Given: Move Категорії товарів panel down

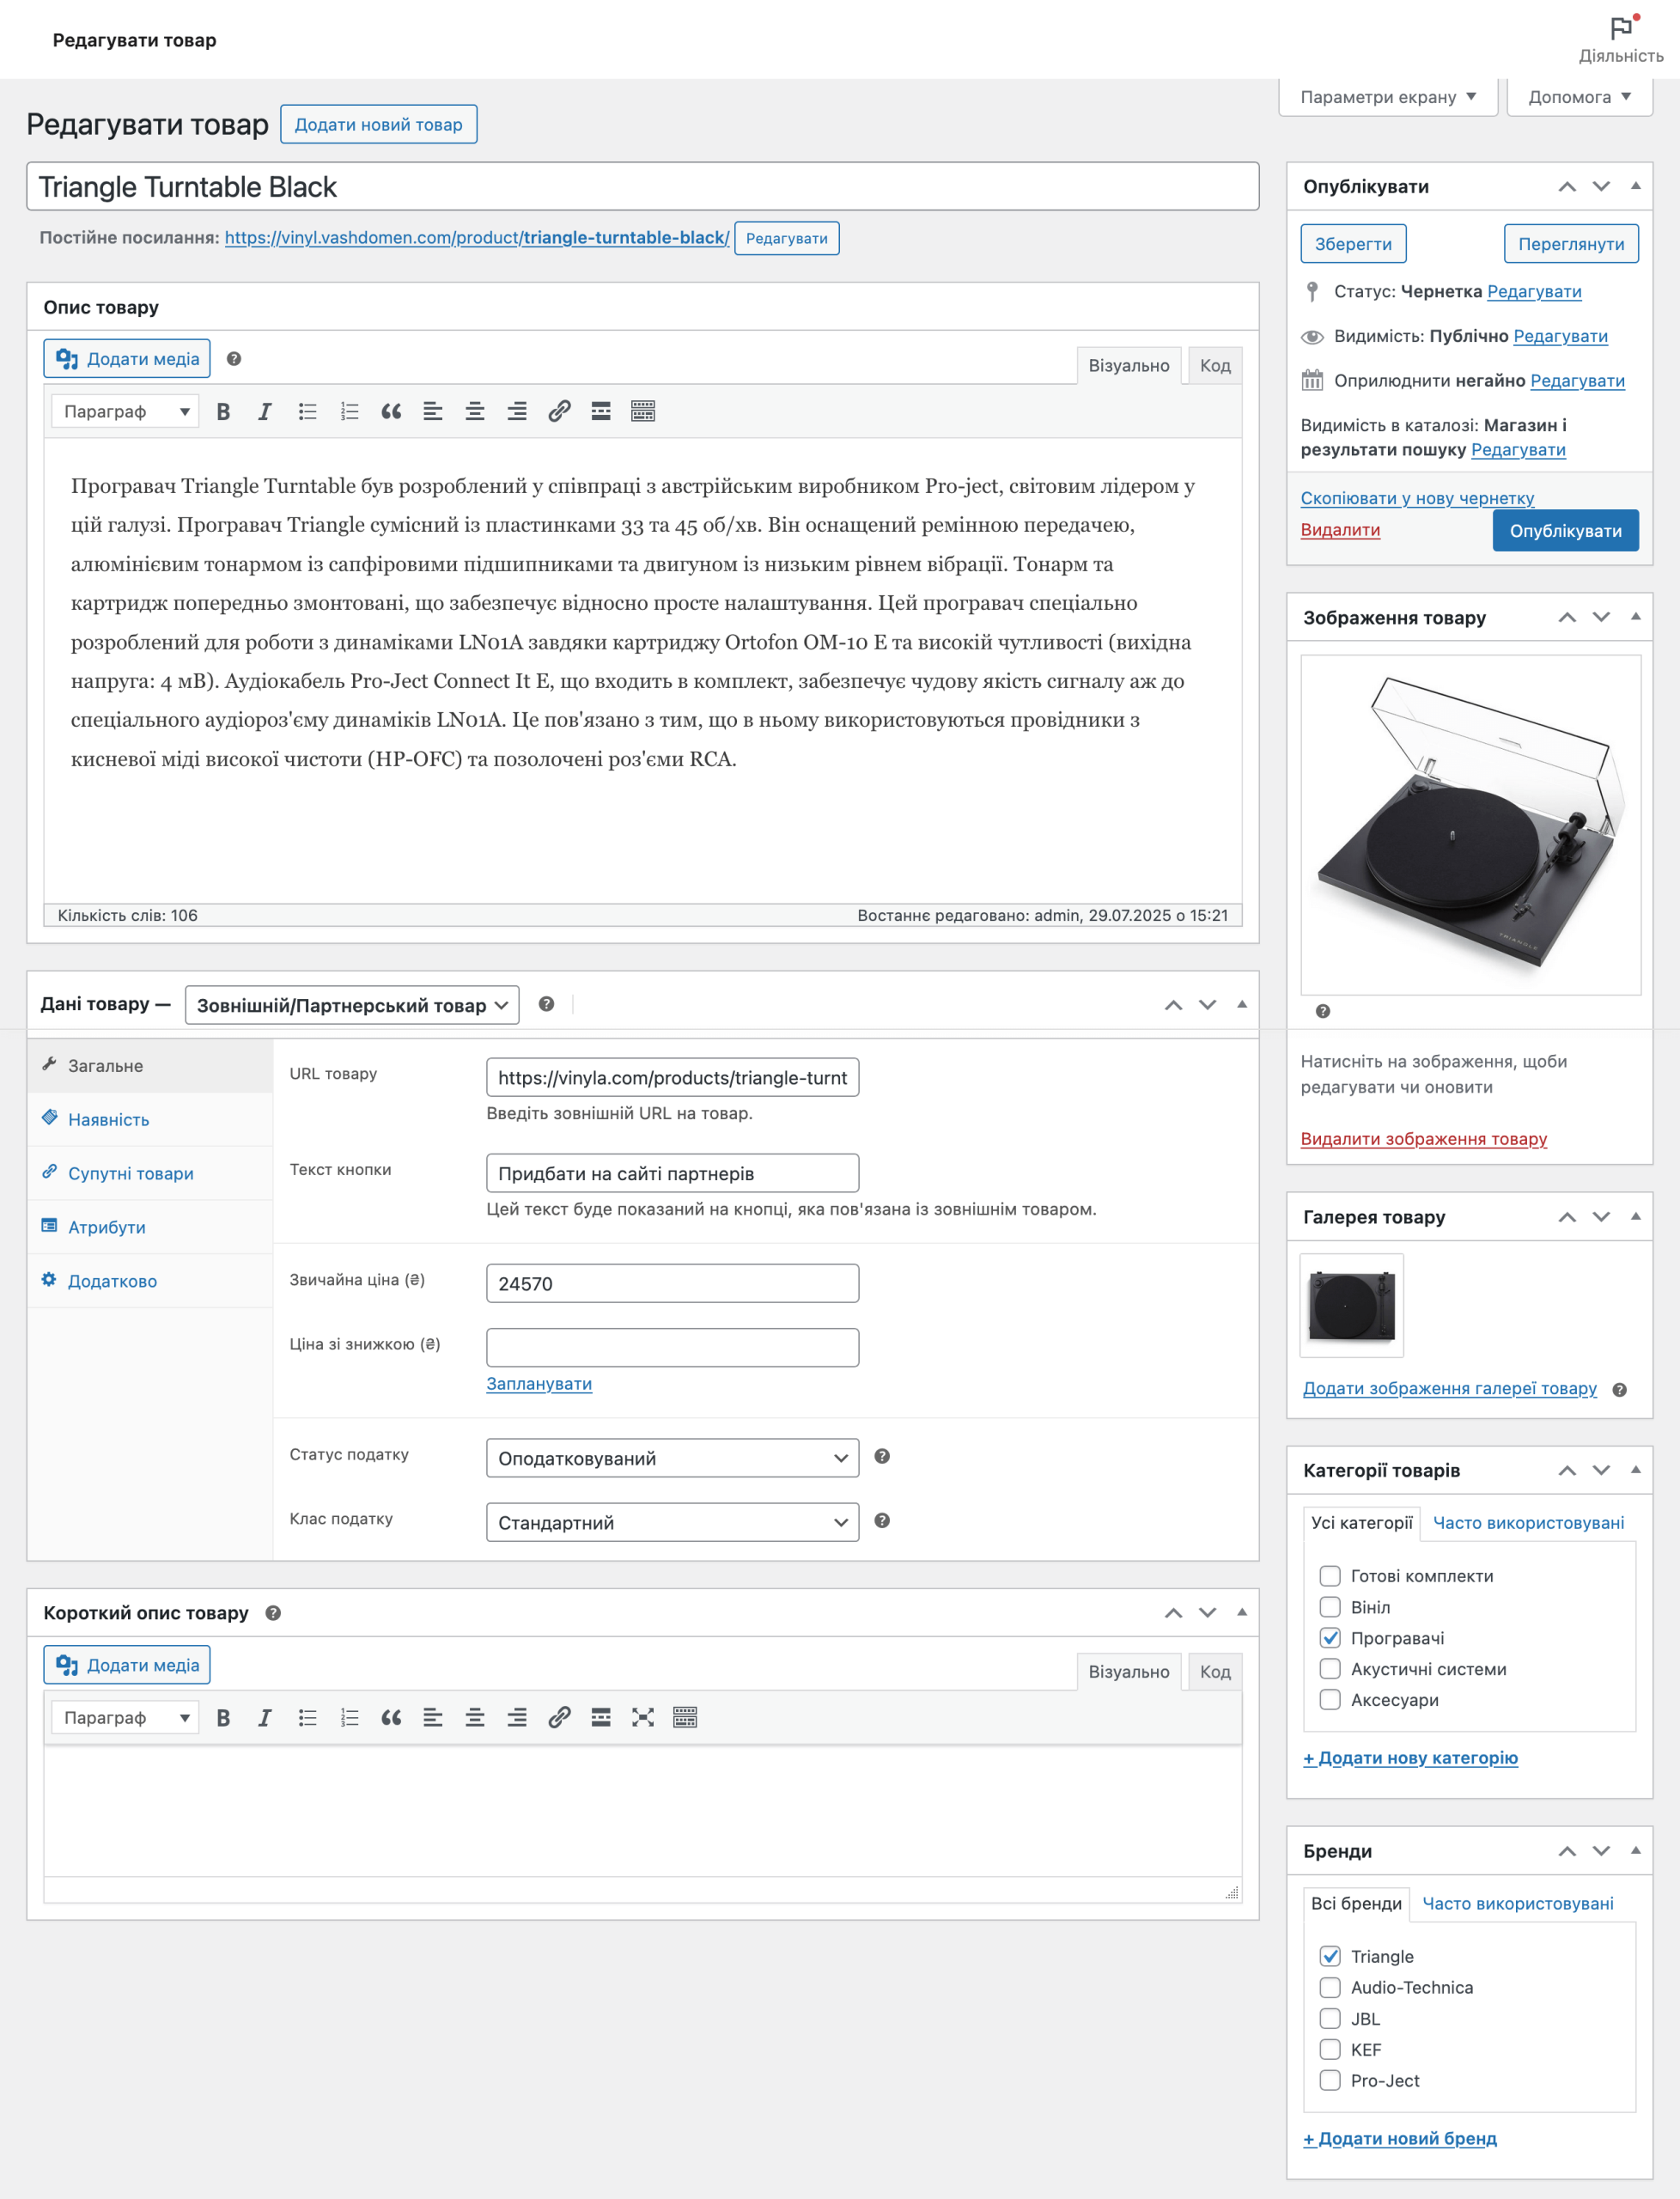Looking at the screenshot, I should pos(1601,1470).
